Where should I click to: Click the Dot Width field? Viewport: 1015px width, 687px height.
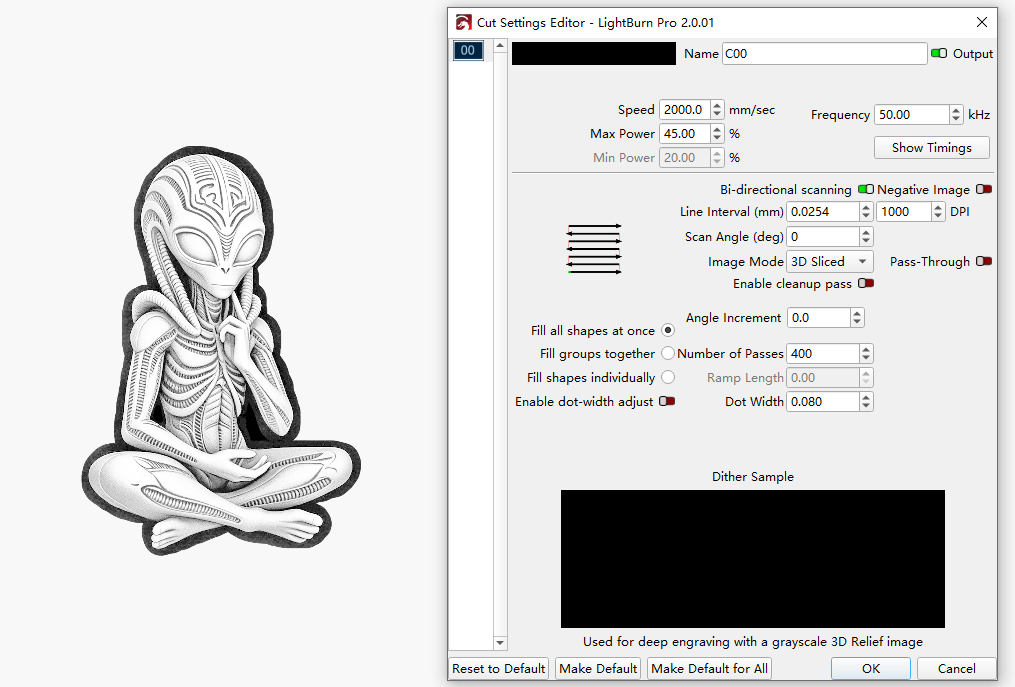tap(823, 401)
